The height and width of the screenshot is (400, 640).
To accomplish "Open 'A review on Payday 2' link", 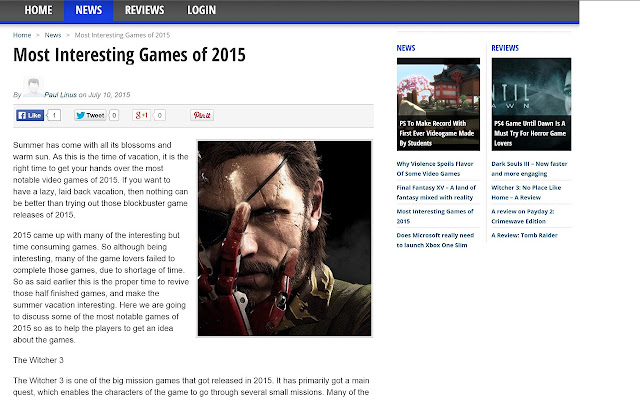I will [x=522, y=216].
